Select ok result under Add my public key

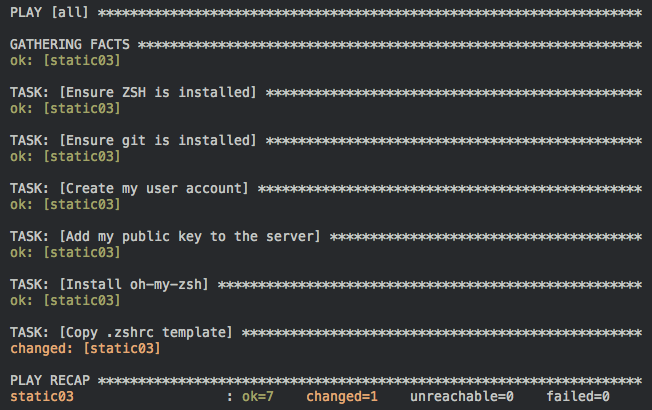click(65, 252)
